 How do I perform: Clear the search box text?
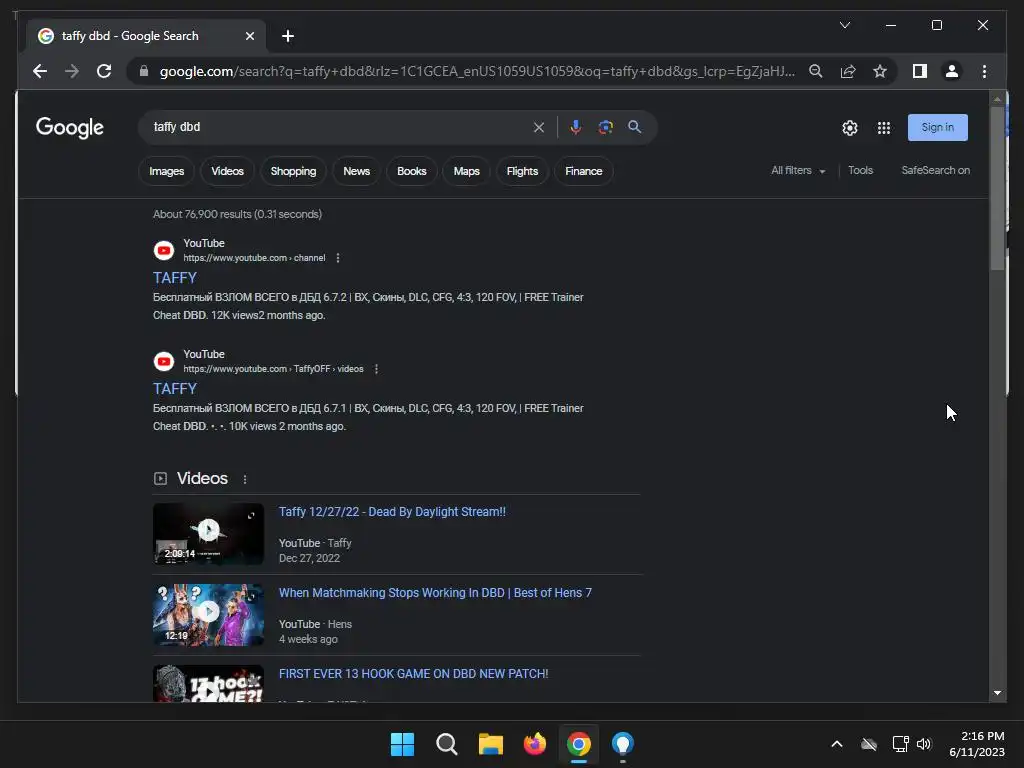point(539,127)
